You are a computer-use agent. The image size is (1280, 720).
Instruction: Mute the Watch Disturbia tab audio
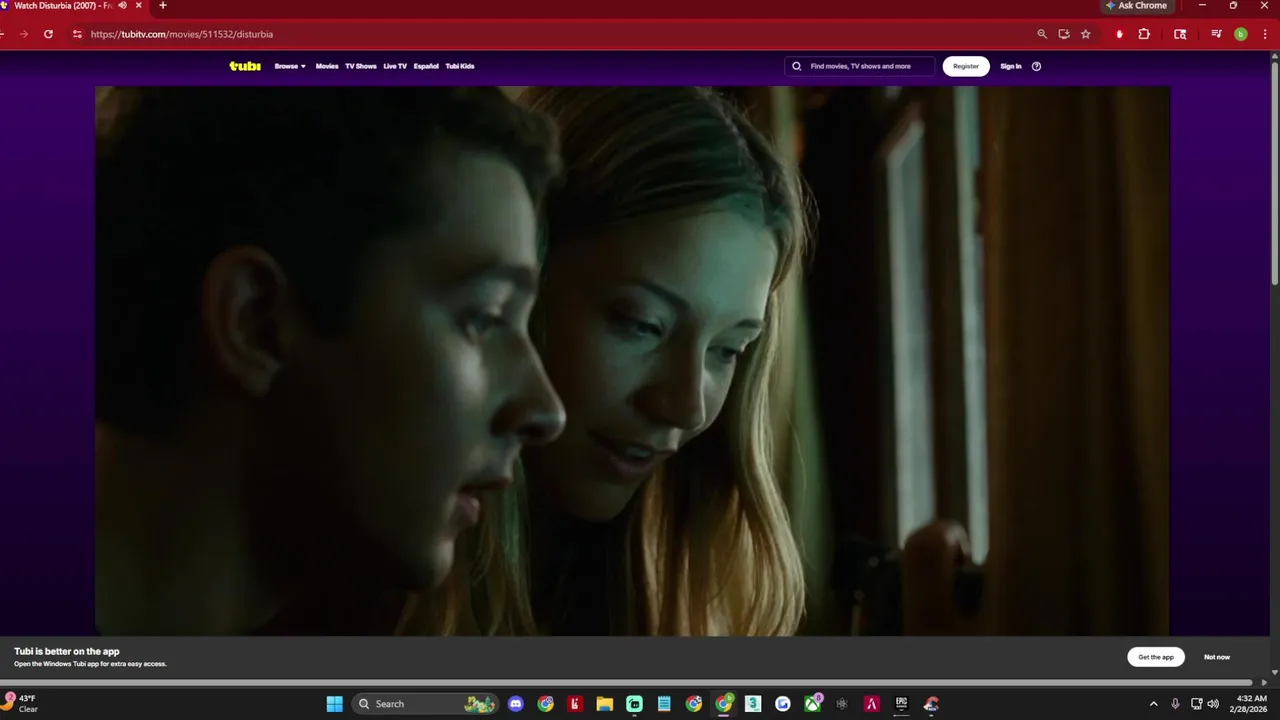pyautogui.click(x=122, y=6)
